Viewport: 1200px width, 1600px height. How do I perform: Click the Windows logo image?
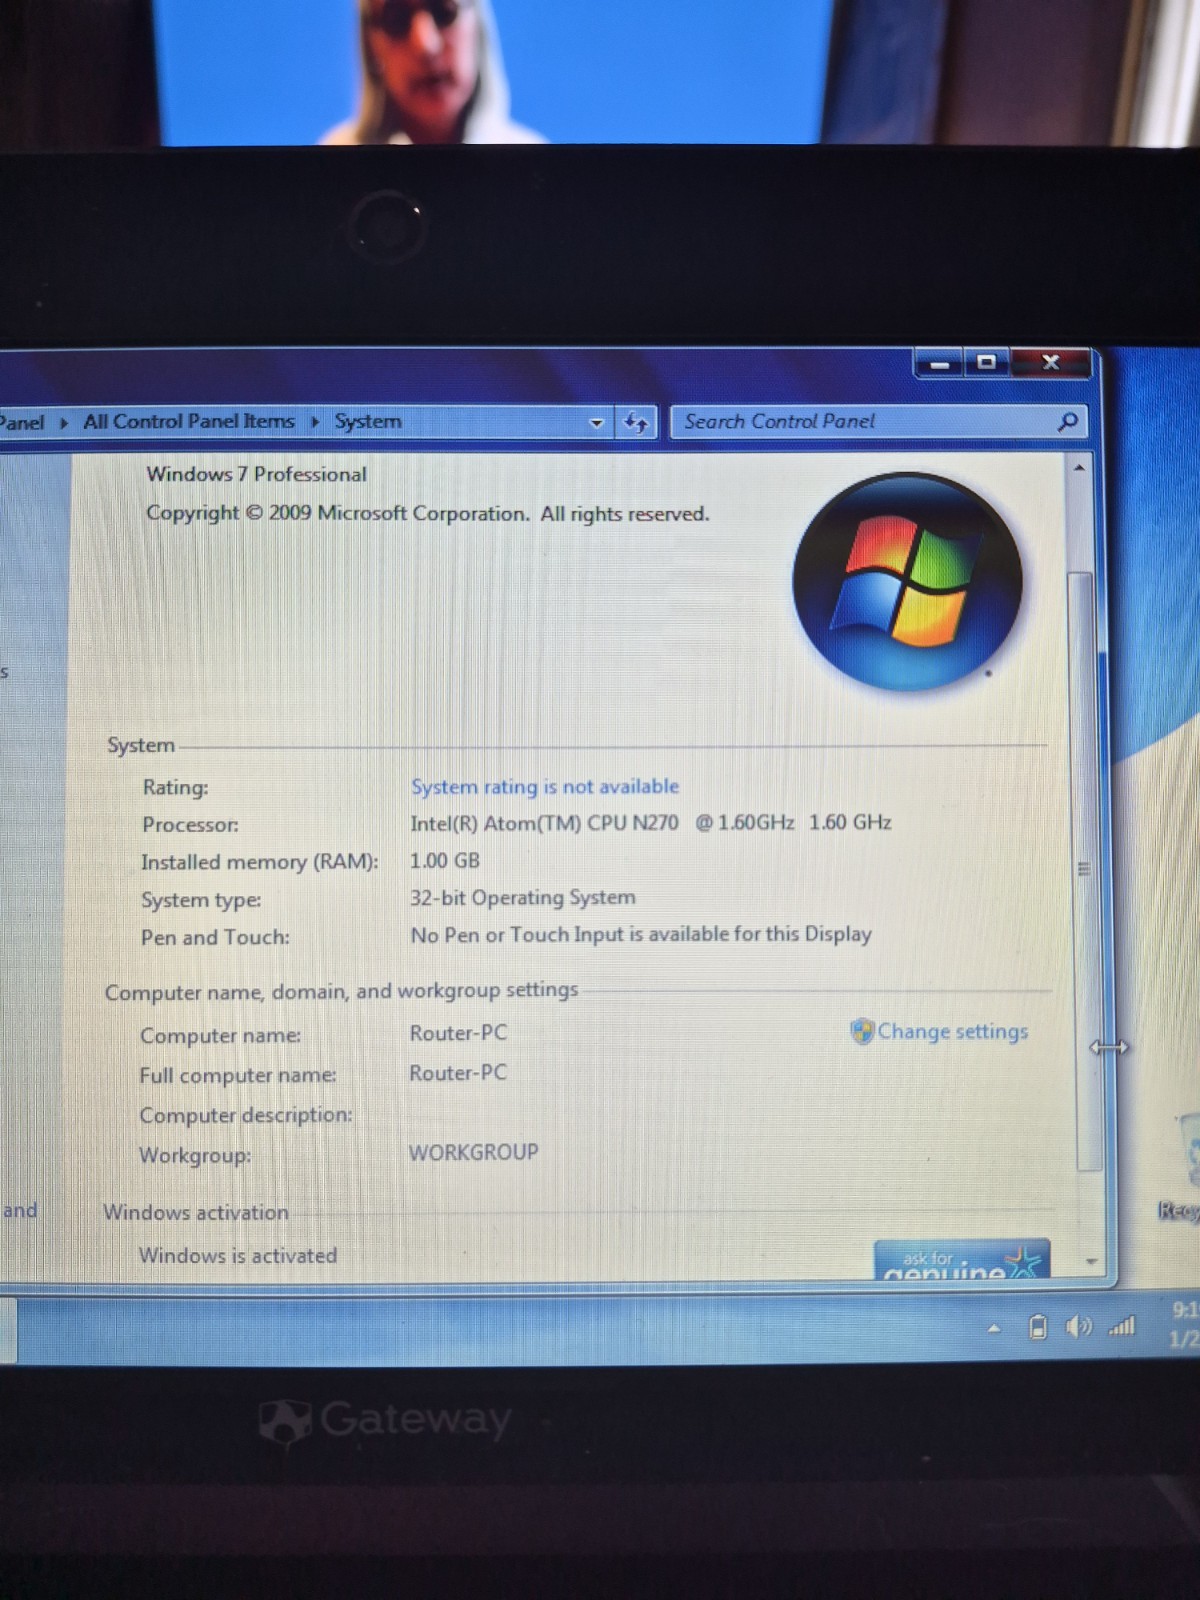pos(907,582)
